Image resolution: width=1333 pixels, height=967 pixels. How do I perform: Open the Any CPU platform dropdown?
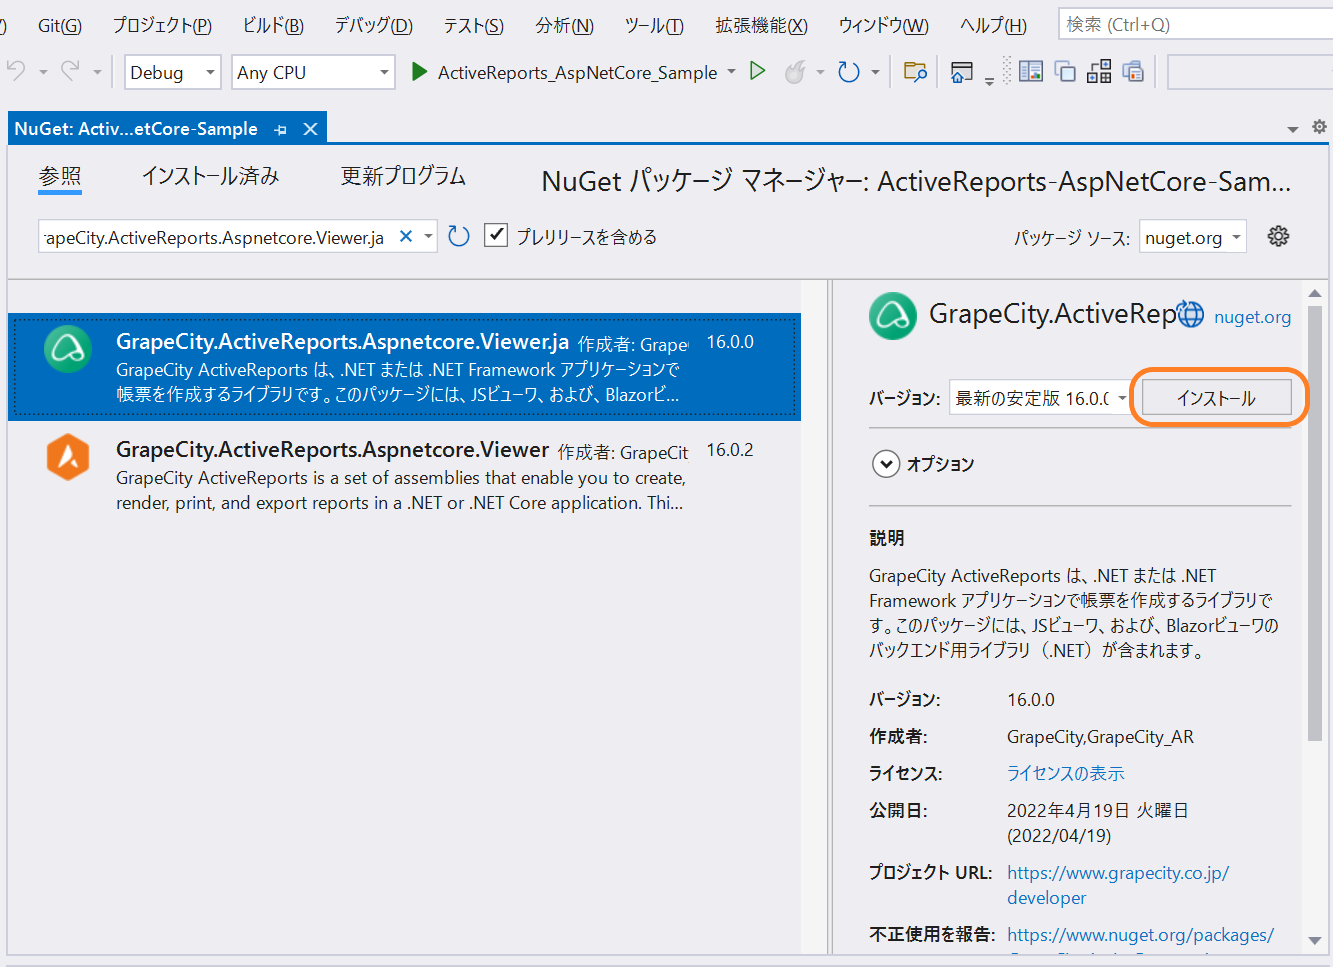point(314,72)
